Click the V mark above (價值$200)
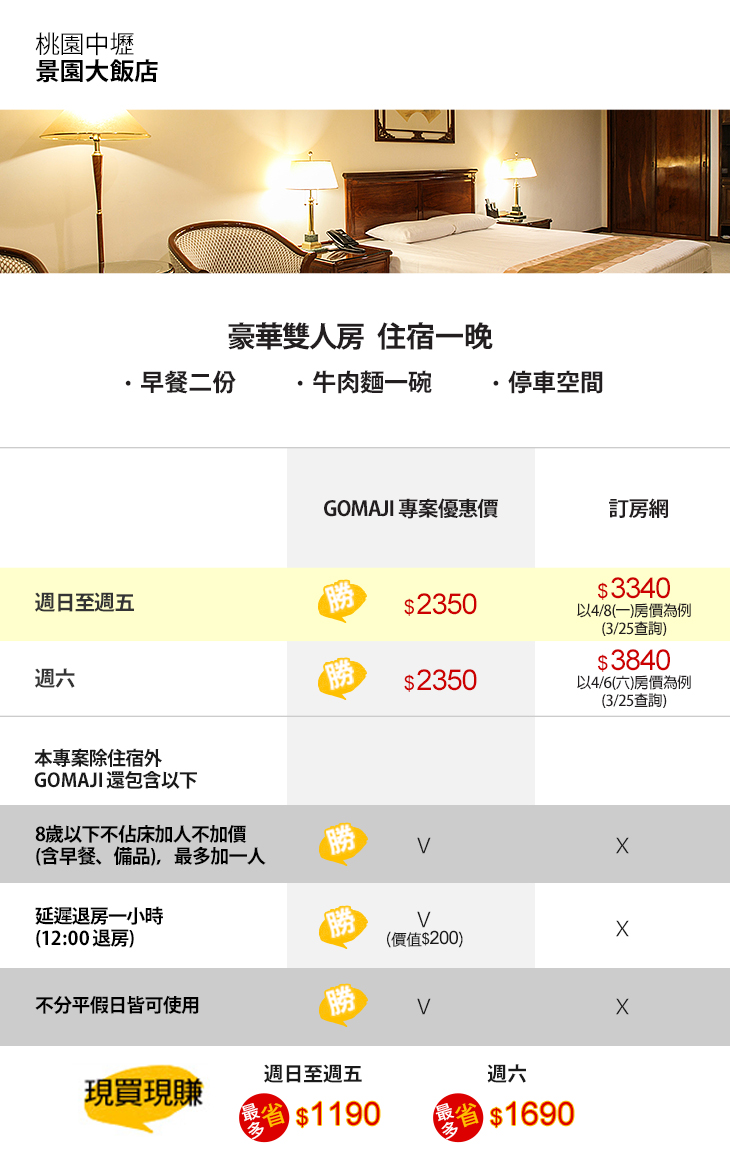Screen dimensions: 730x1159 tap(424, 918)
